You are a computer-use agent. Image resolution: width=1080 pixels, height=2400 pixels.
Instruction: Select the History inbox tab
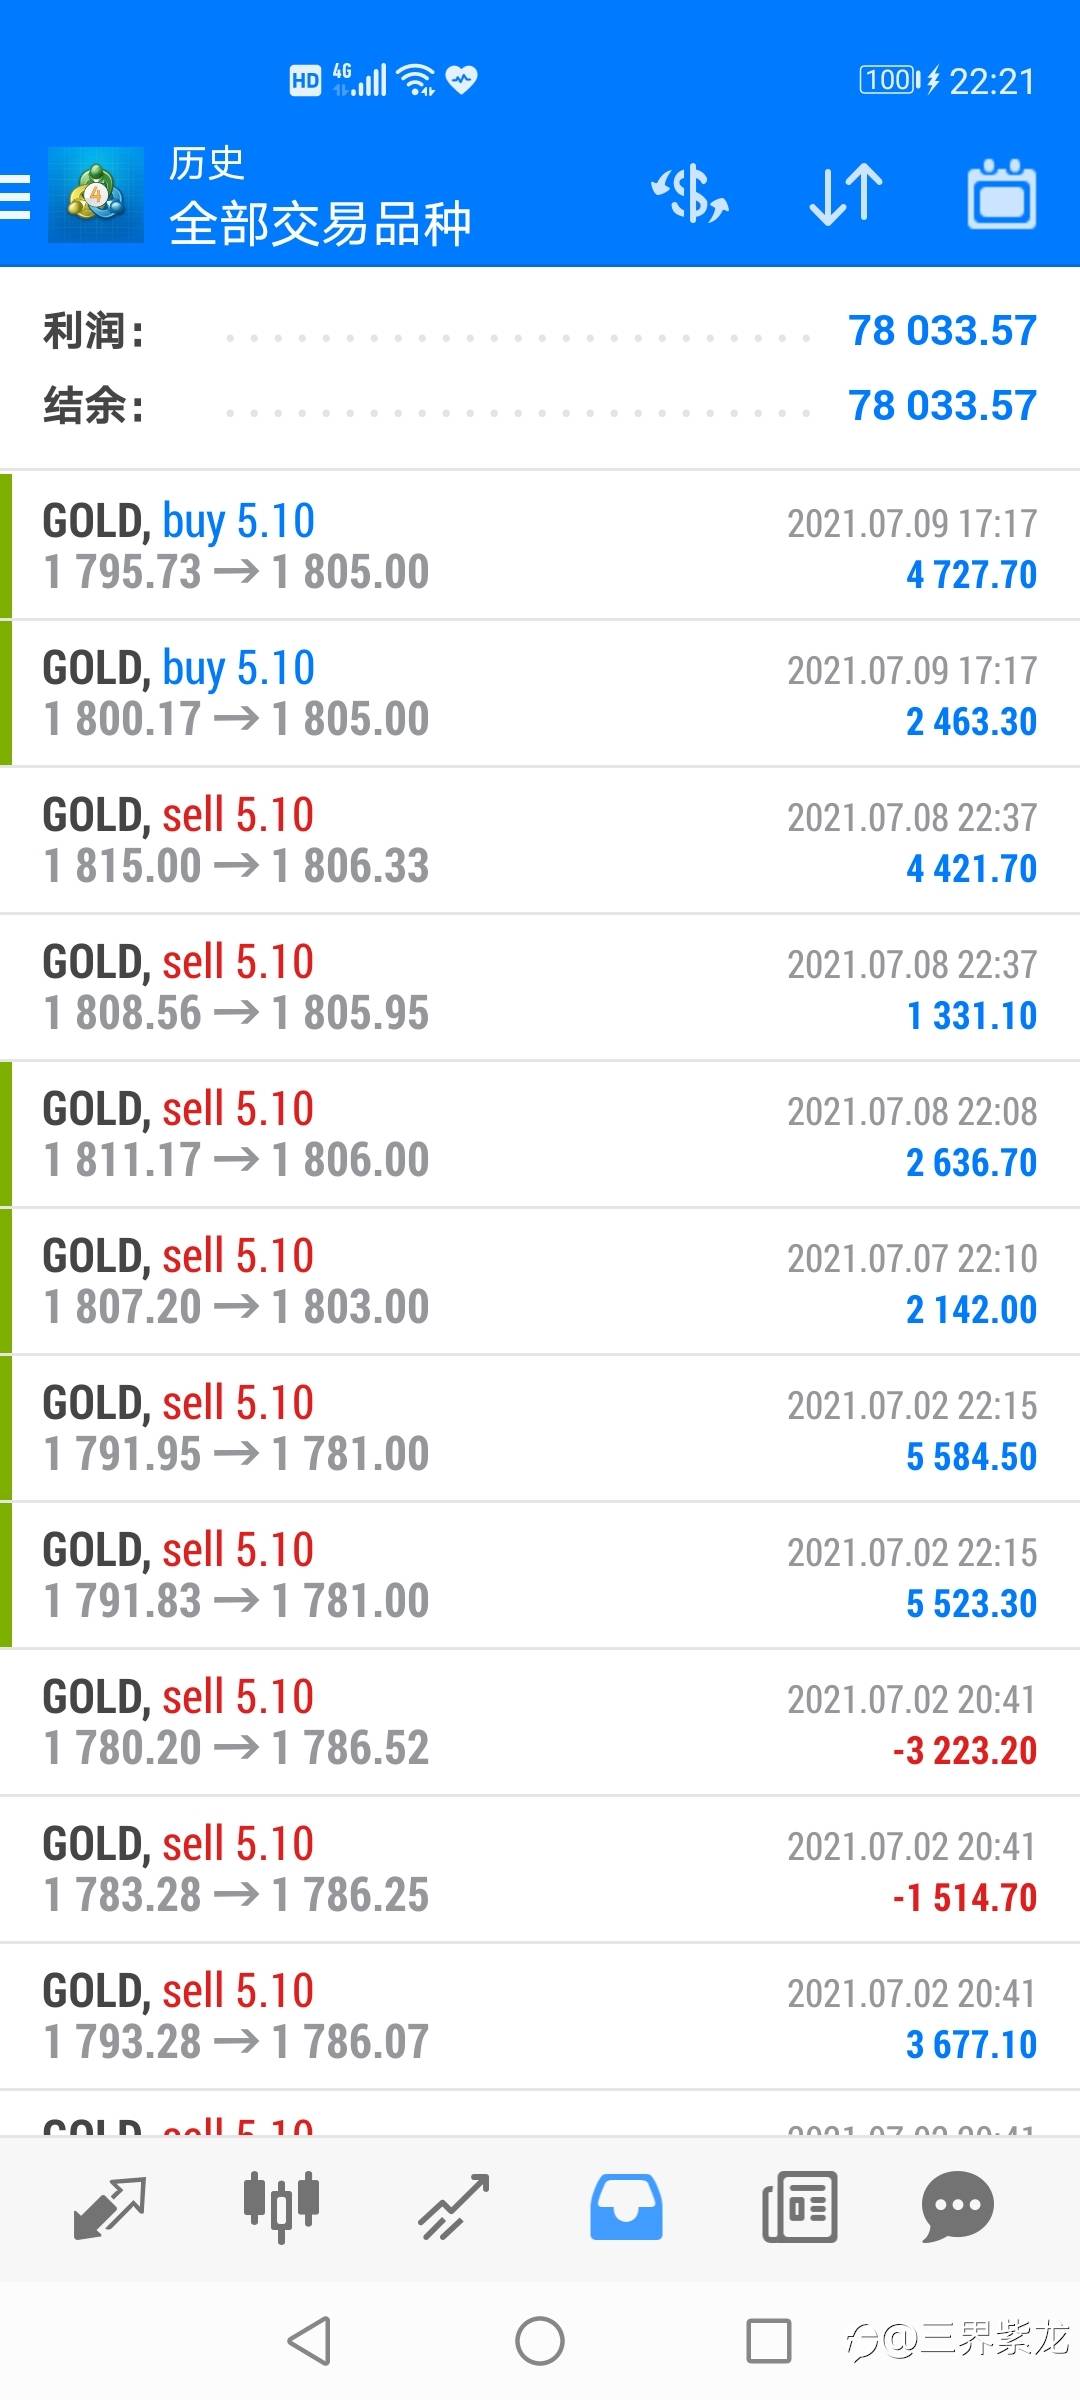[626, 2207]
